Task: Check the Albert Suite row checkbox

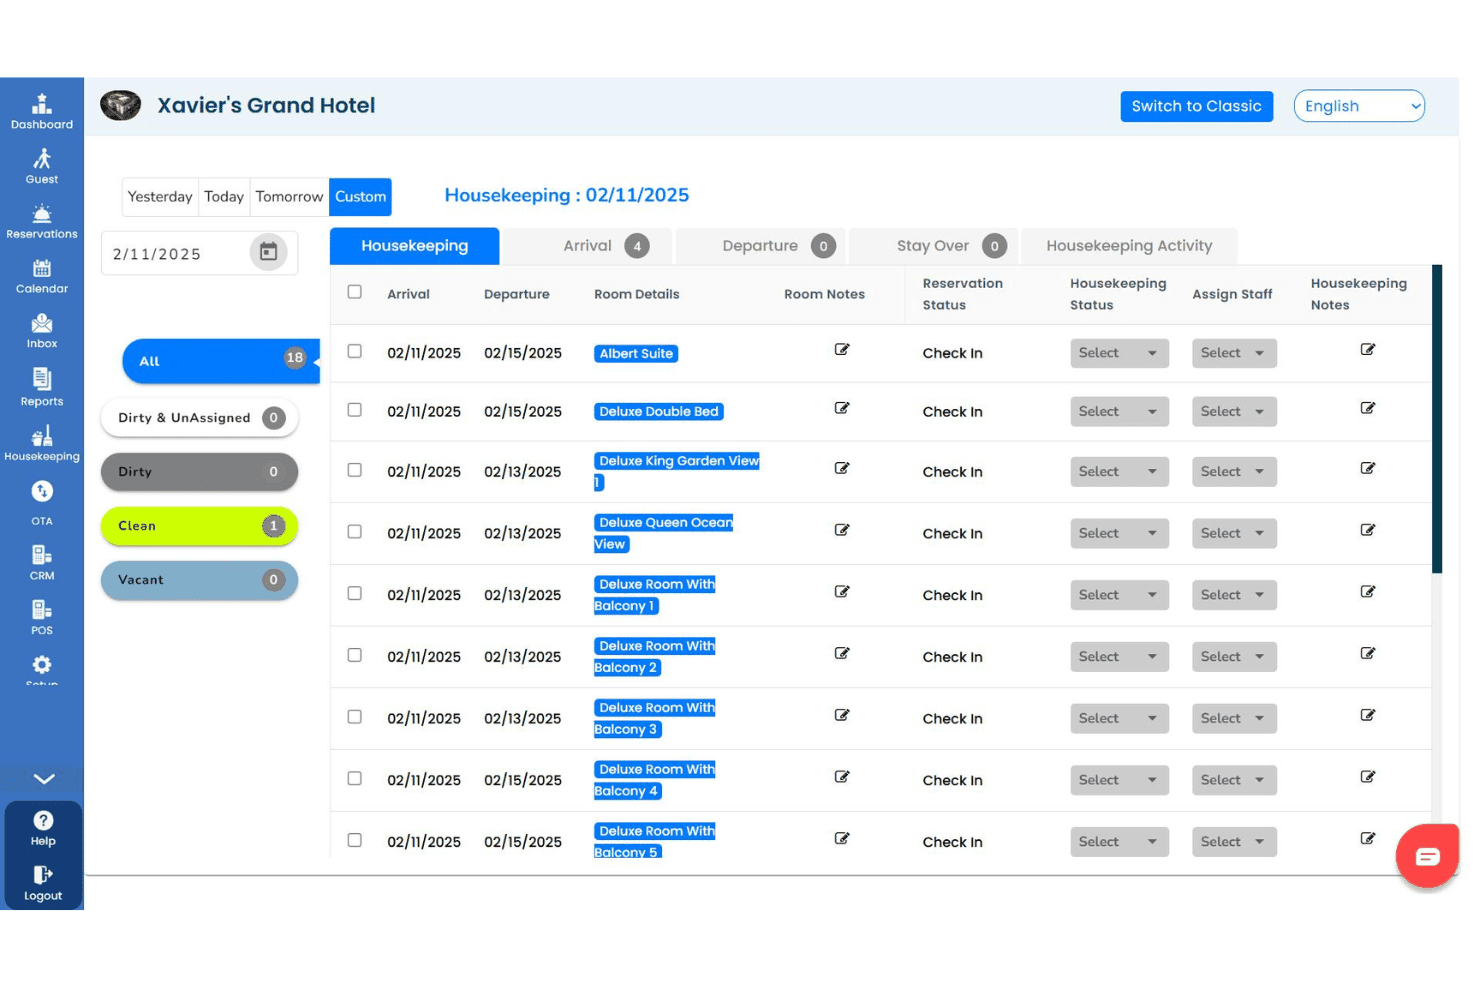Action: [x=354, y=351]
